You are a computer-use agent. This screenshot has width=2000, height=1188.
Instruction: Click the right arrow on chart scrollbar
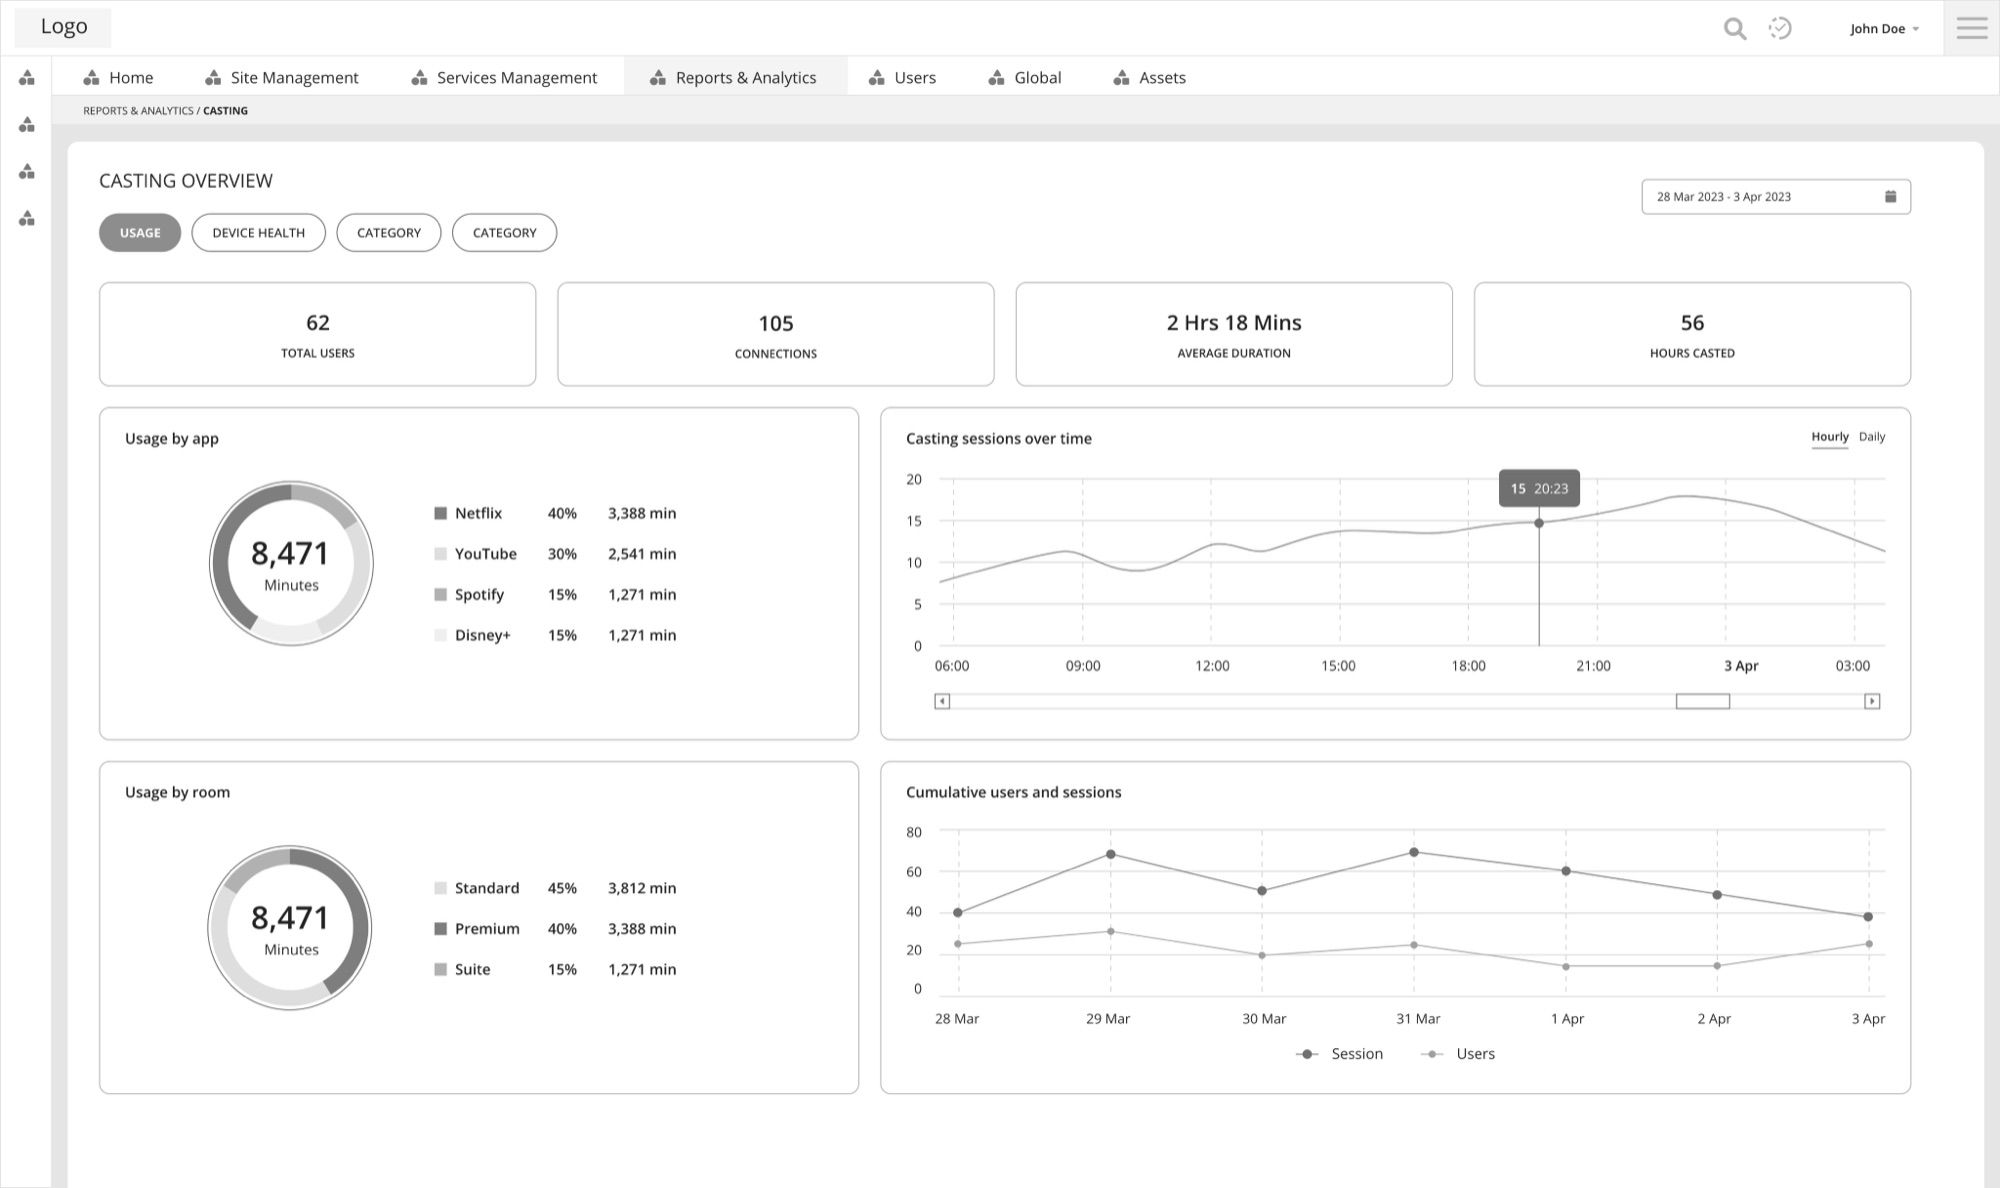(x=1872, y=701)
